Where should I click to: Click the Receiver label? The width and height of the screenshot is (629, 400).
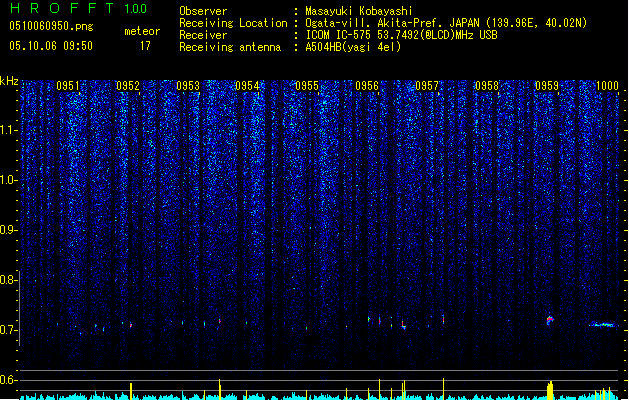[203, 35]
